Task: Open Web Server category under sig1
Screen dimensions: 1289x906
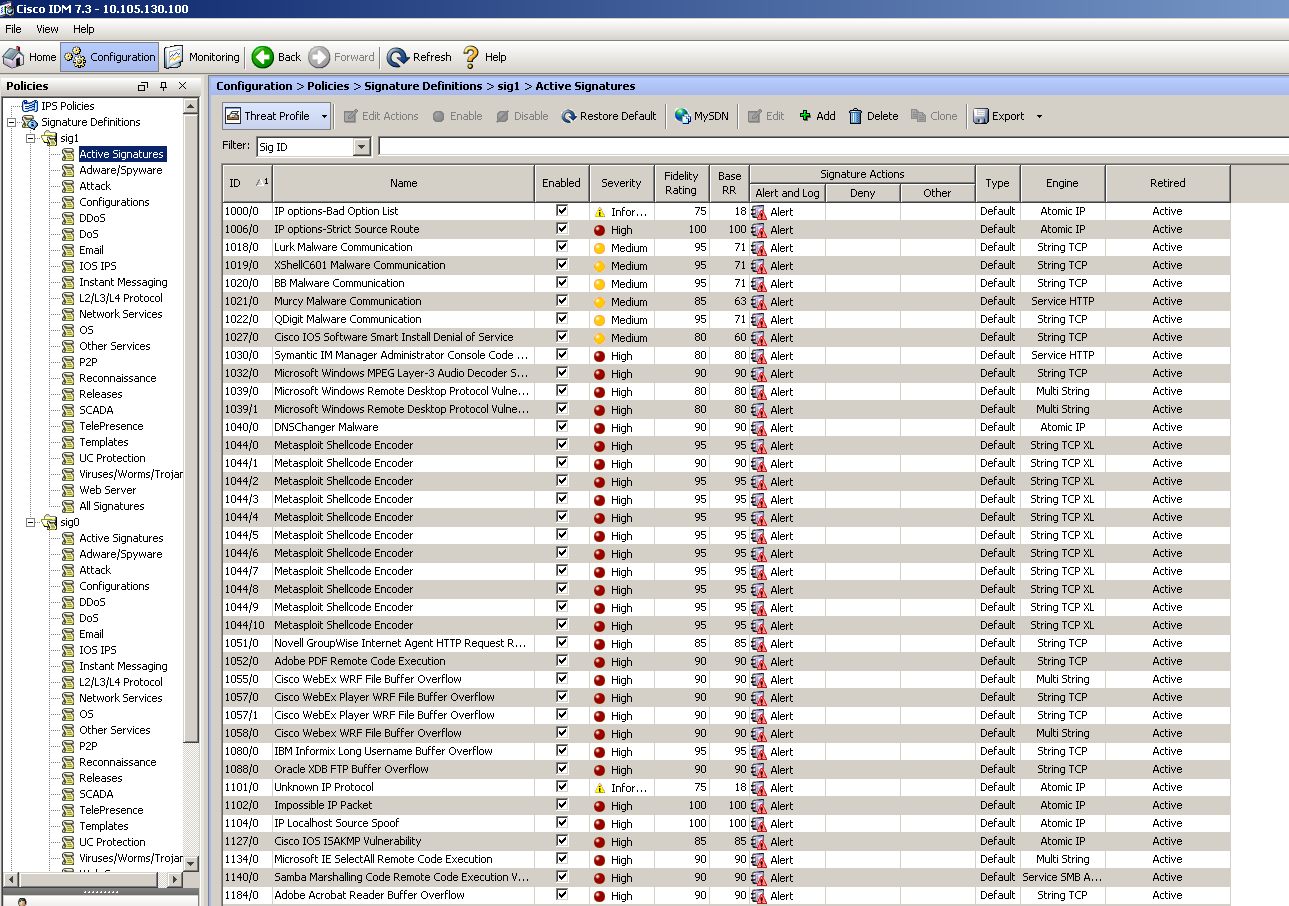Action: (x=107, y=490)
